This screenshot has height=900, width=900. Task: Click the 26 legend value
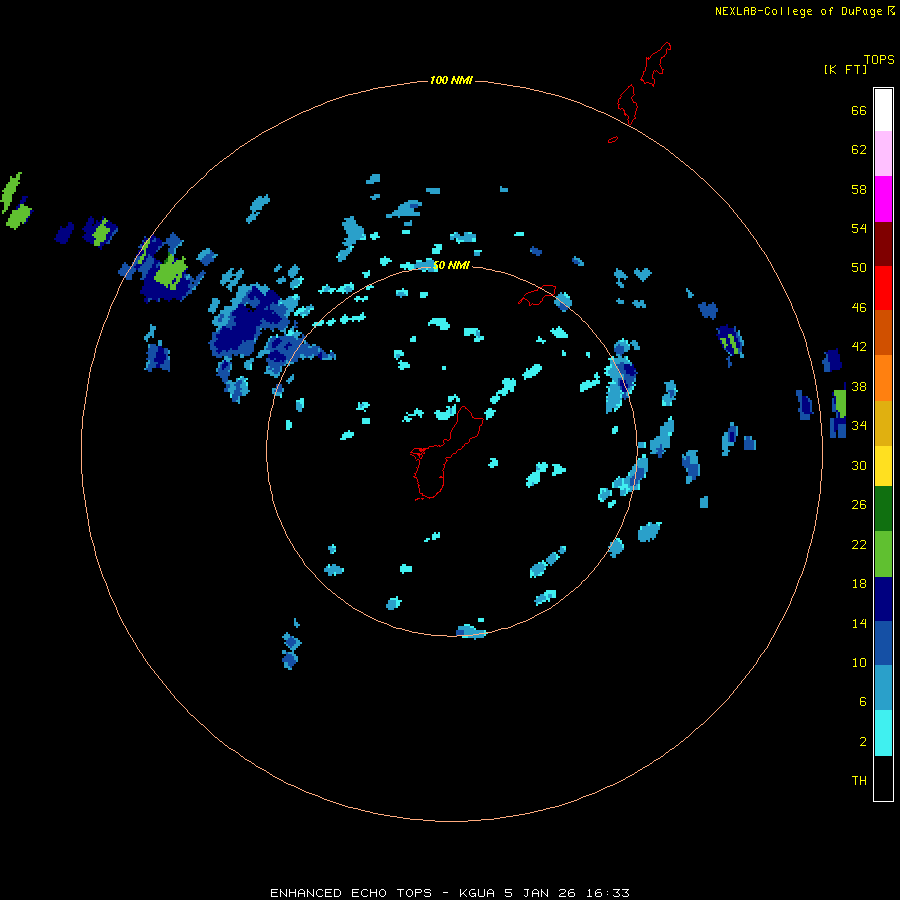click(859, 505)
